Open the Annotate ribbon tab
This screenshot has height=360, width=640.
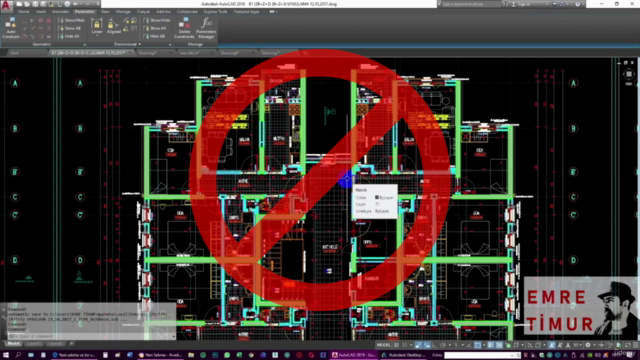click(x=60, y=12)
